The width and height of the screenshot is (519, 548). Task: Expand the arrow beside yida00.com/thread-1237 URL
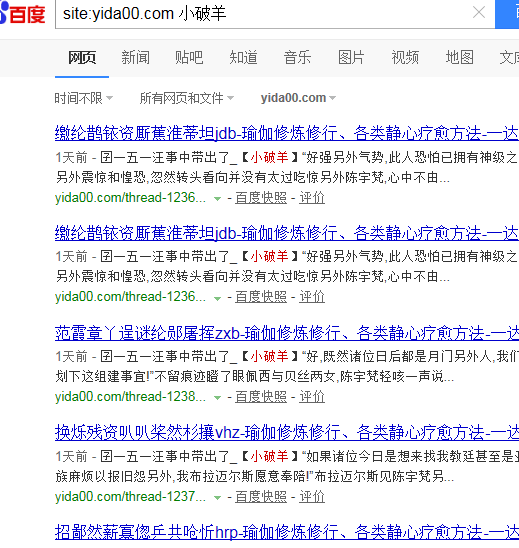point(217,498)
